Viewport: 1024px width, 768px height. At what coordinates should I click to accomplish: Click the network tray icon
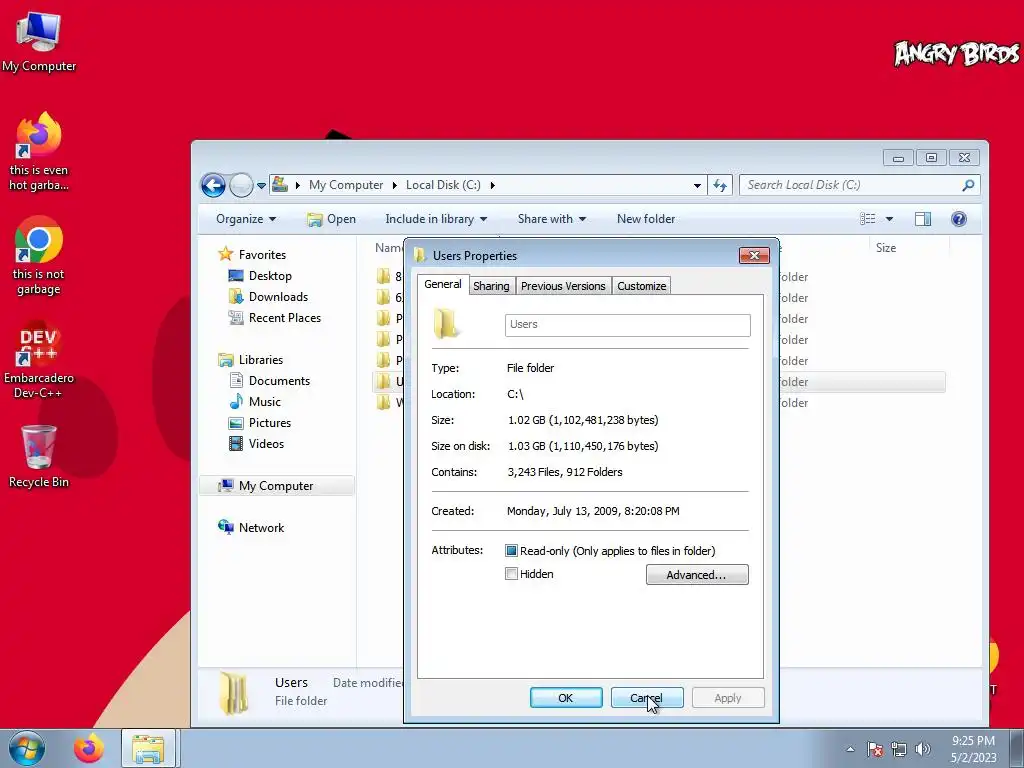tap(899, 749)
